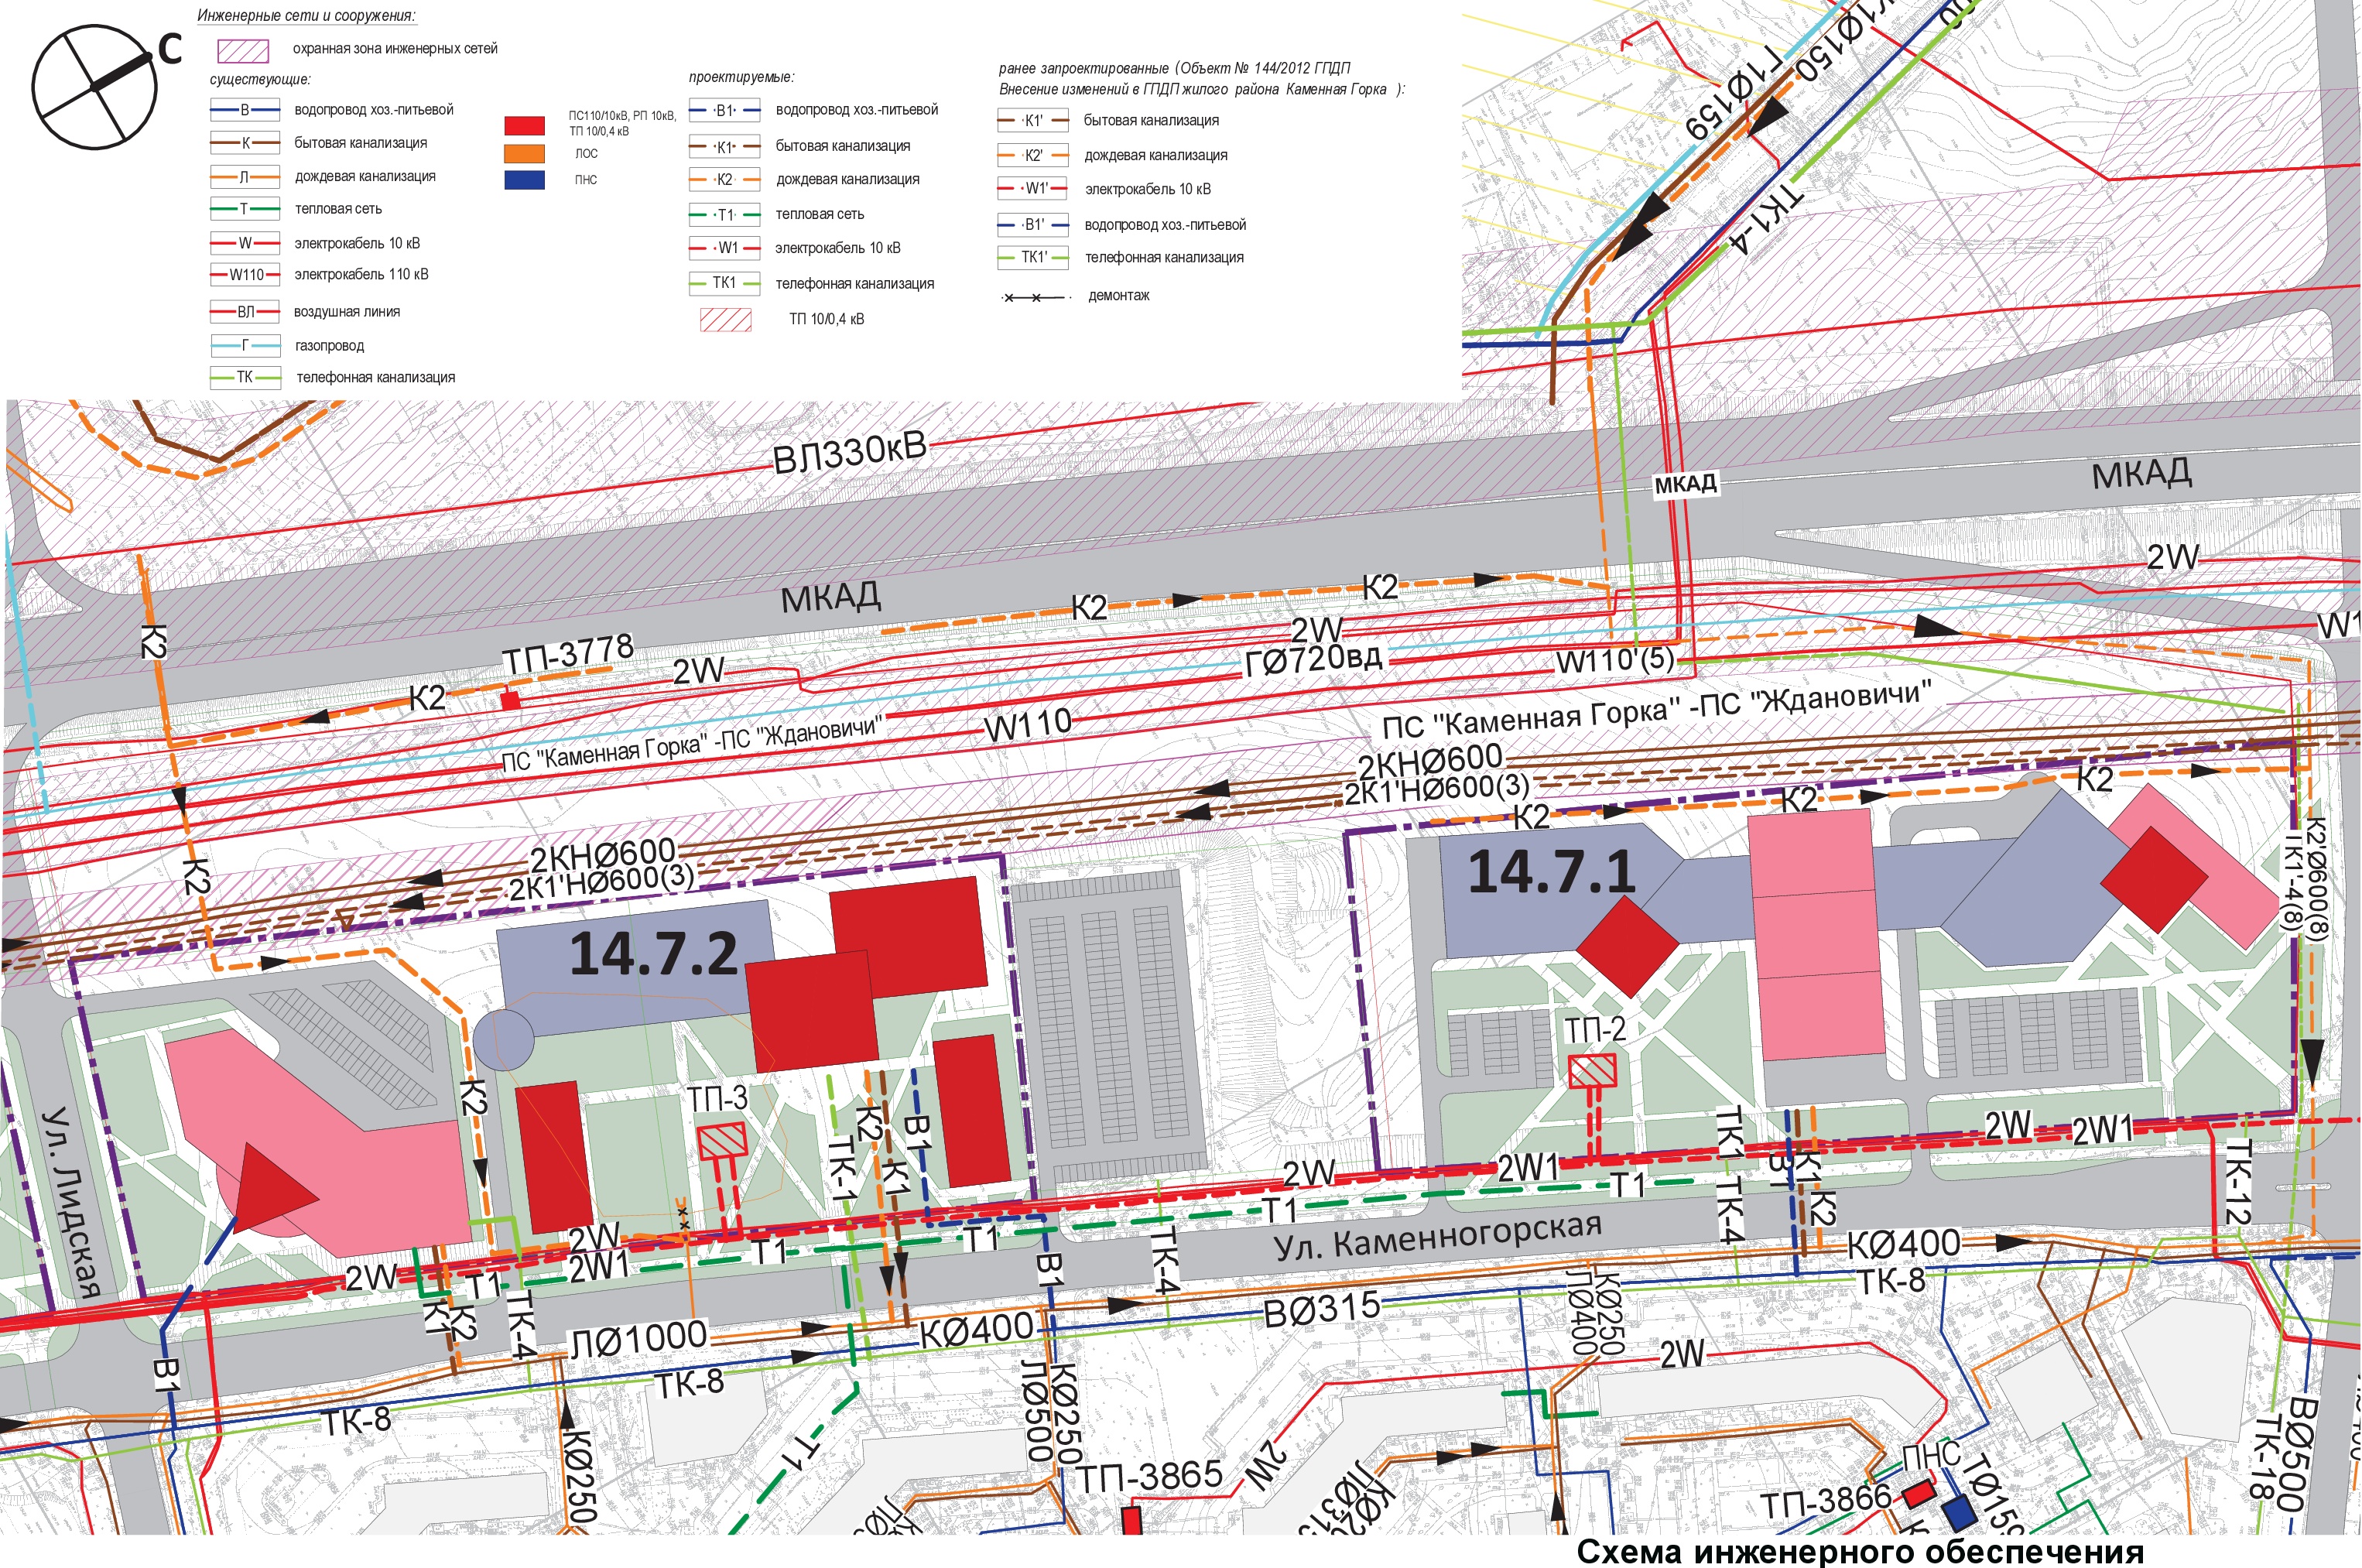Click the red hatched ТП 10/0,4 кВ legend symbol
Viewport: 2362px width, 1568px height.
point(726,320)
